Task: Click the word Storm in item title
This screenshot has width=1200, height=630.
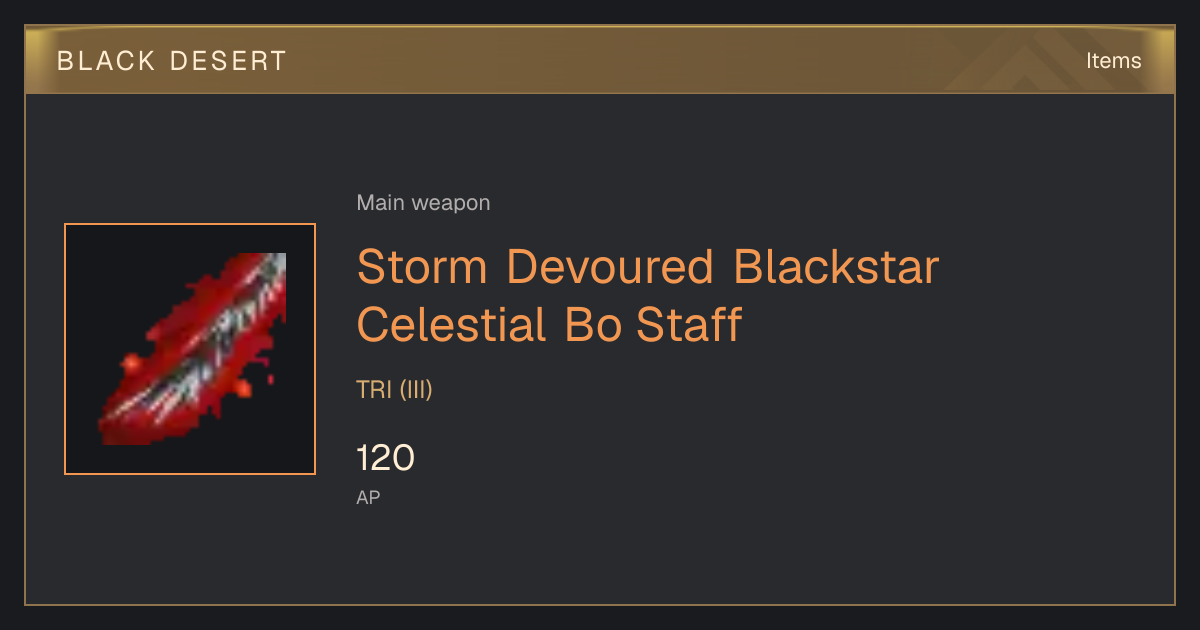Action: pyautogui.click(x=422, y=267)
